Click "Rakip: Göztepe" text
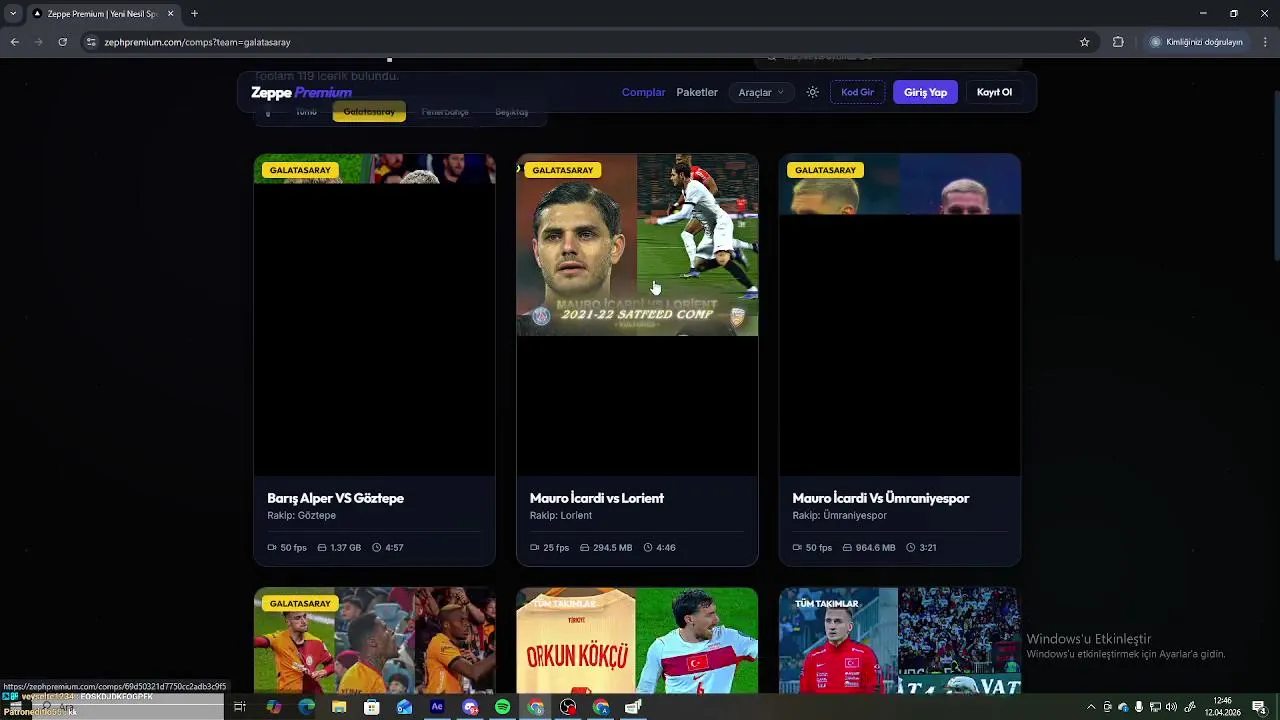Image resolution: width=1280 pixels, height=720 pixels. [301, 516]
